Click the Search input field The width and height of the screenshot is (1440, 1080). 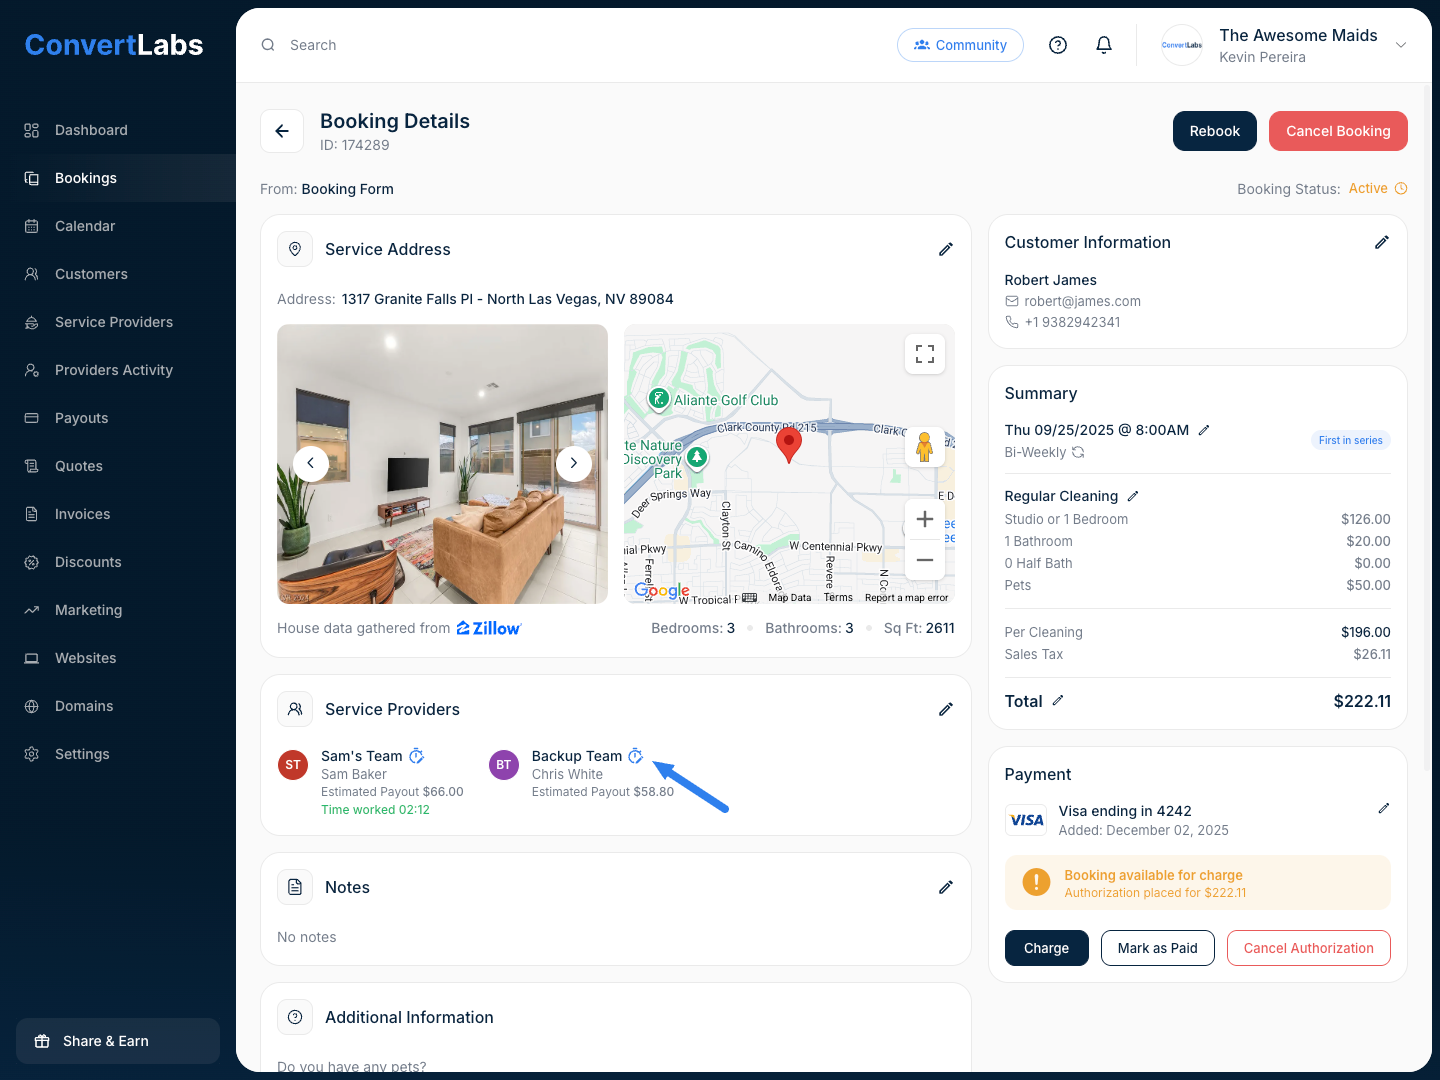point(570,45)
